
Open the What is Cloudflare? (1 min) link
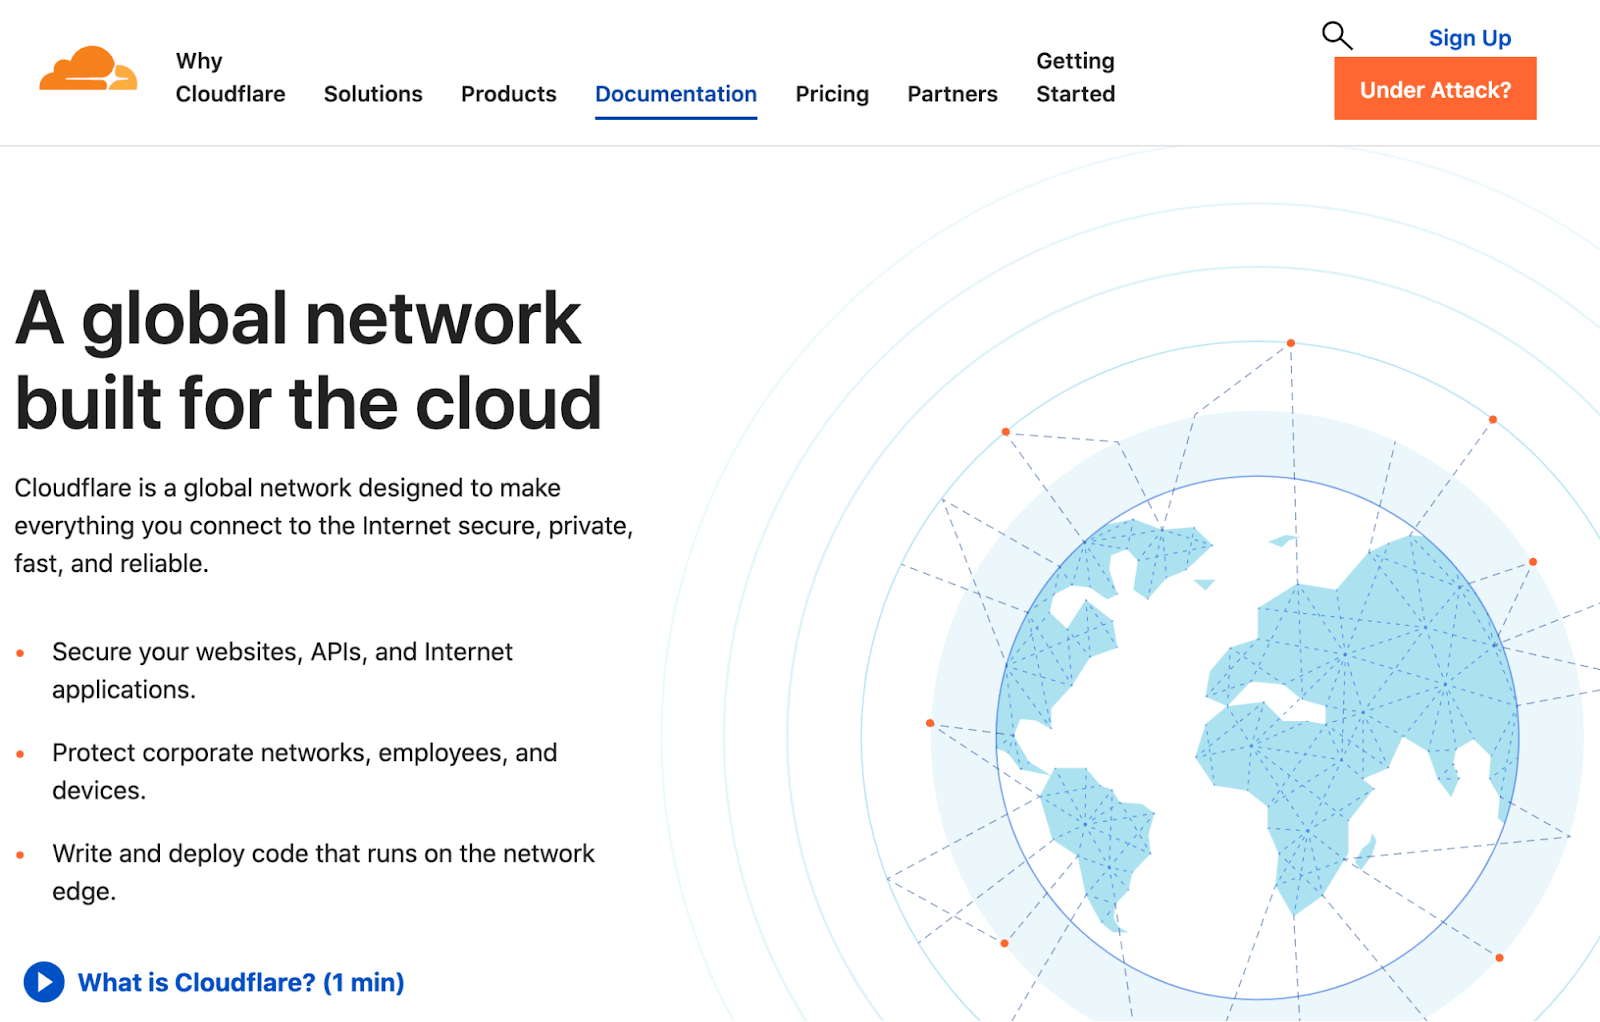[240, 982]
